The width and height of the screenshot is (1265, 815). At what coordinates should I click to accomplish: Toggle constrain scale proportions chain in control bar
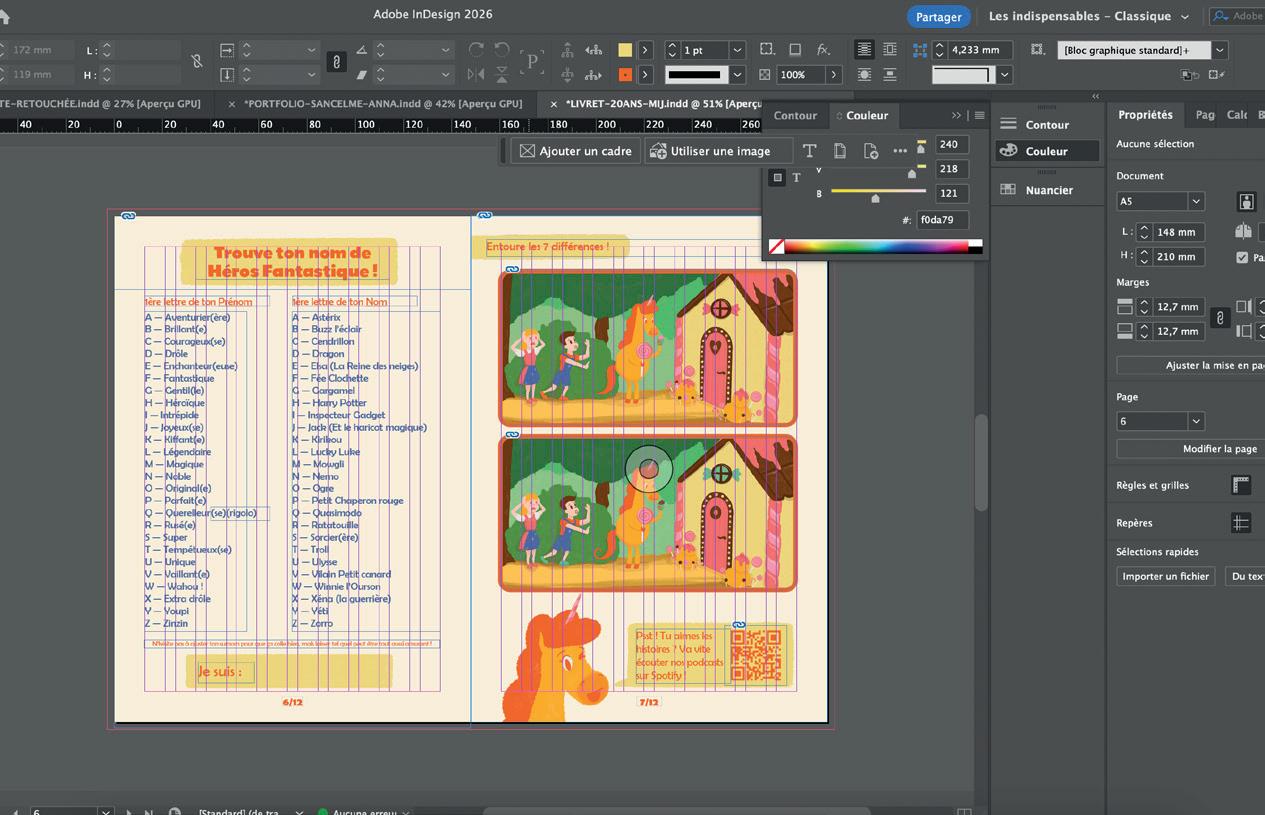click(x=336, y=62)
